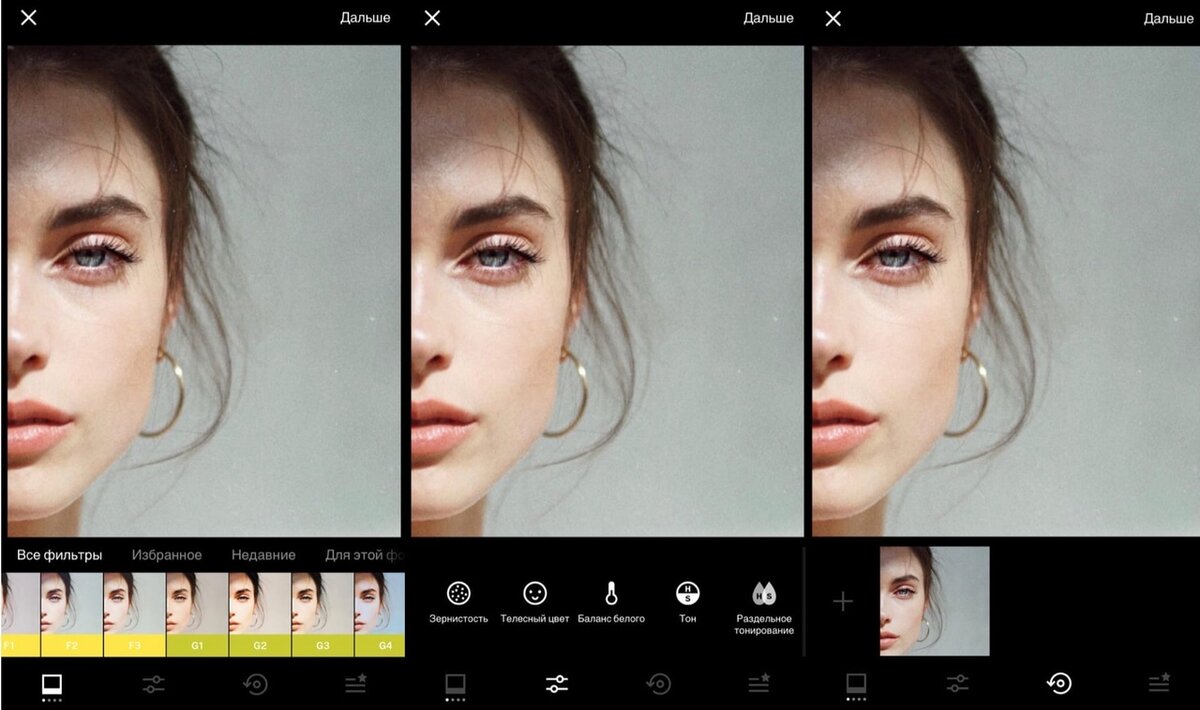This screenshot has height=710, width=1200.
Task: Apply the F2 filter preset
Action: tap(72, 614)
